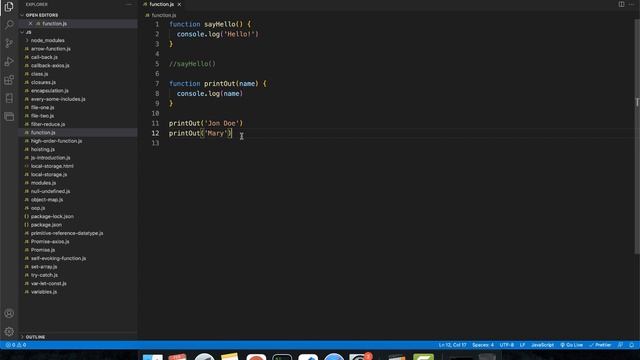
Task: Expand the node_modules folder
Action: 47,40
